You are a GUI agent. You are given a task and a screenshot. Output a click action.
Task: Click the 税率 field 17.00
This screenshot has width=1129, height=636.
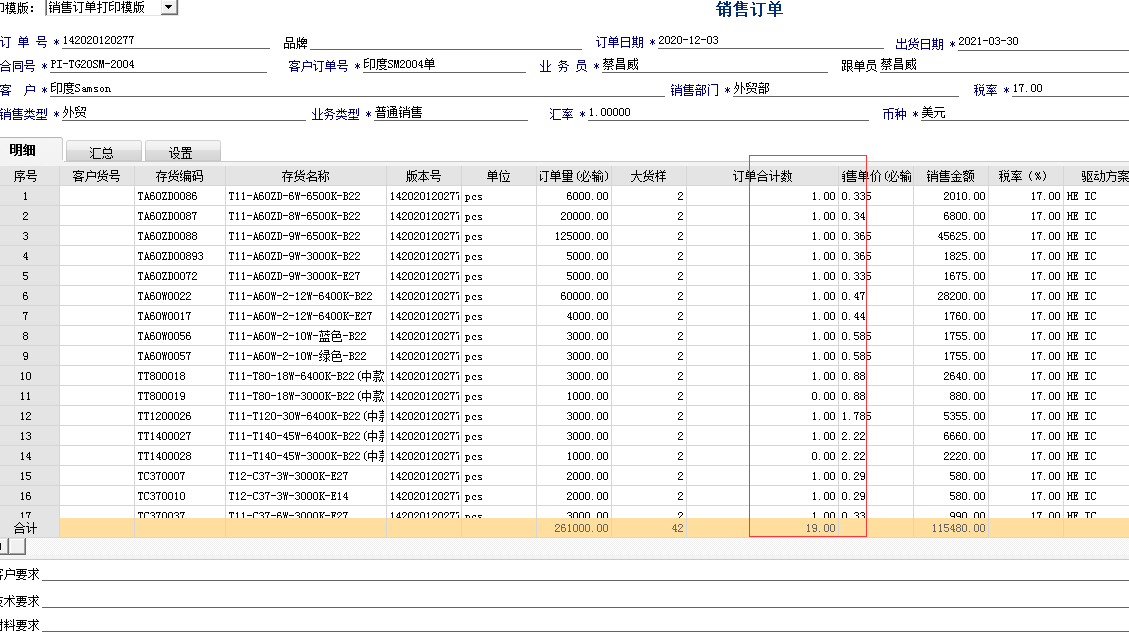pos(1070,89)
